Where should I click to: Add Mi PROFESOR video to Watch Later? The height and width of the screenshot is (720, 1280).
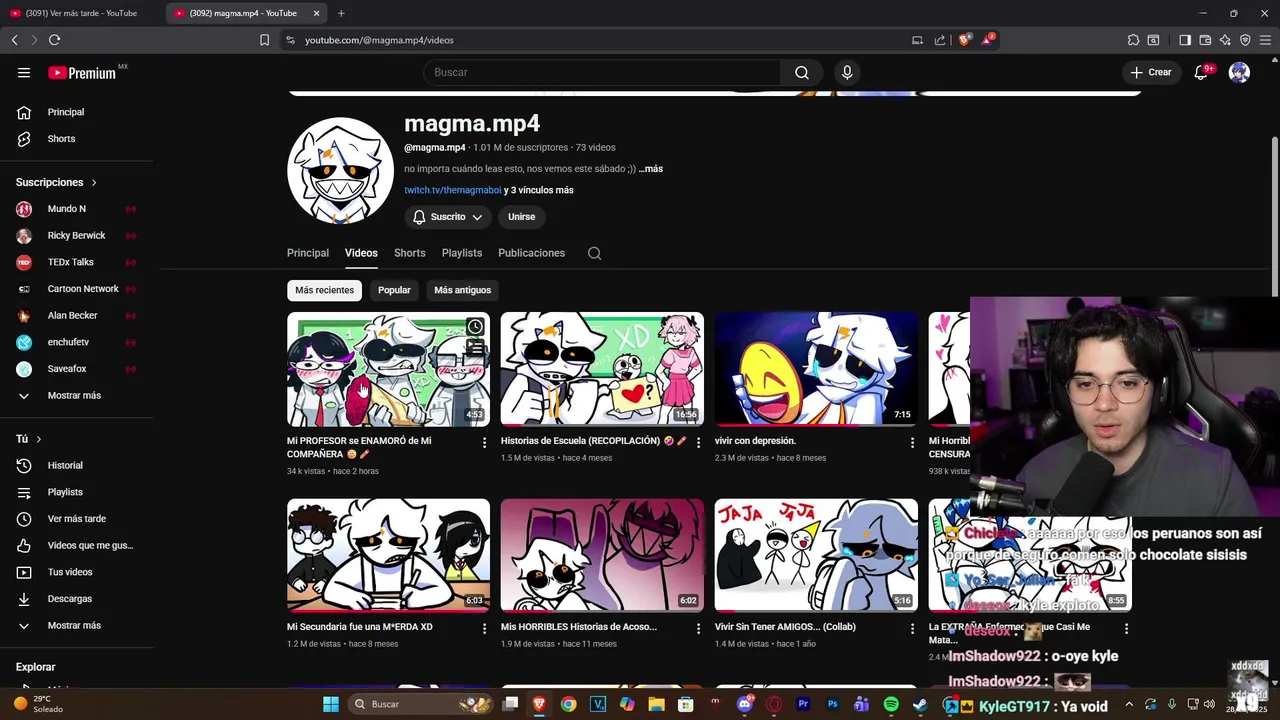point(475,327)
